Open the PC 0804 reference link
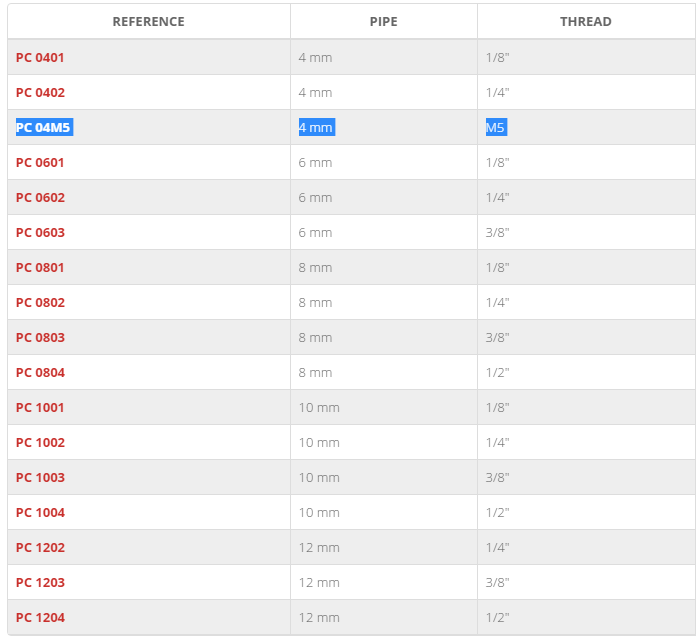 point(40,373)
